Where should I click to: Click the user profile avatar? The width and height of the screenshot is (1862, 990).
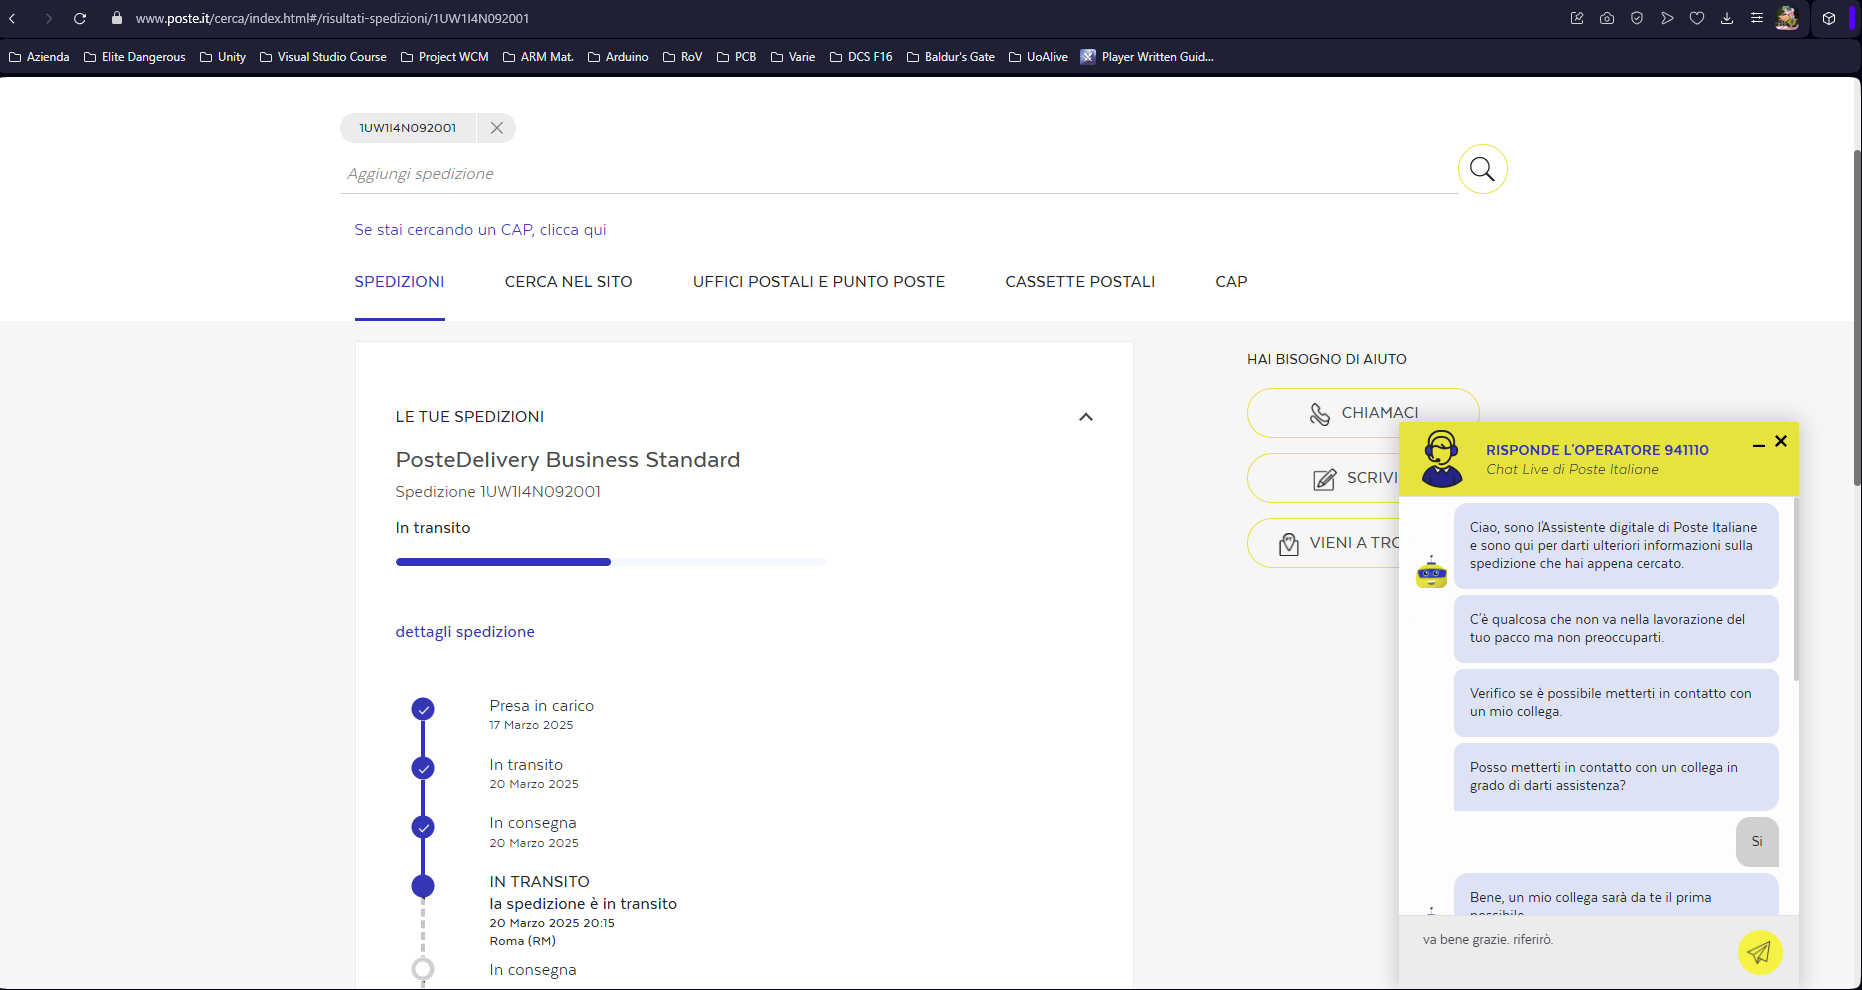point(1788,18)
